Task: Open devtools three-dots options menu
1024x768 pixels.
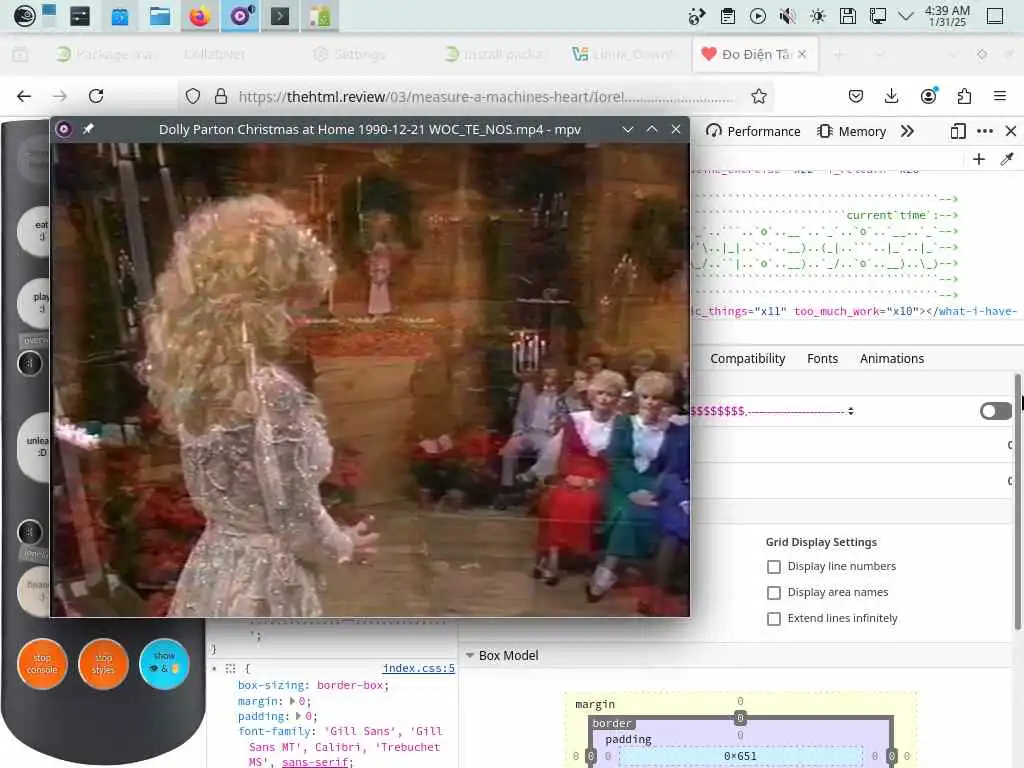Action: 985,131
